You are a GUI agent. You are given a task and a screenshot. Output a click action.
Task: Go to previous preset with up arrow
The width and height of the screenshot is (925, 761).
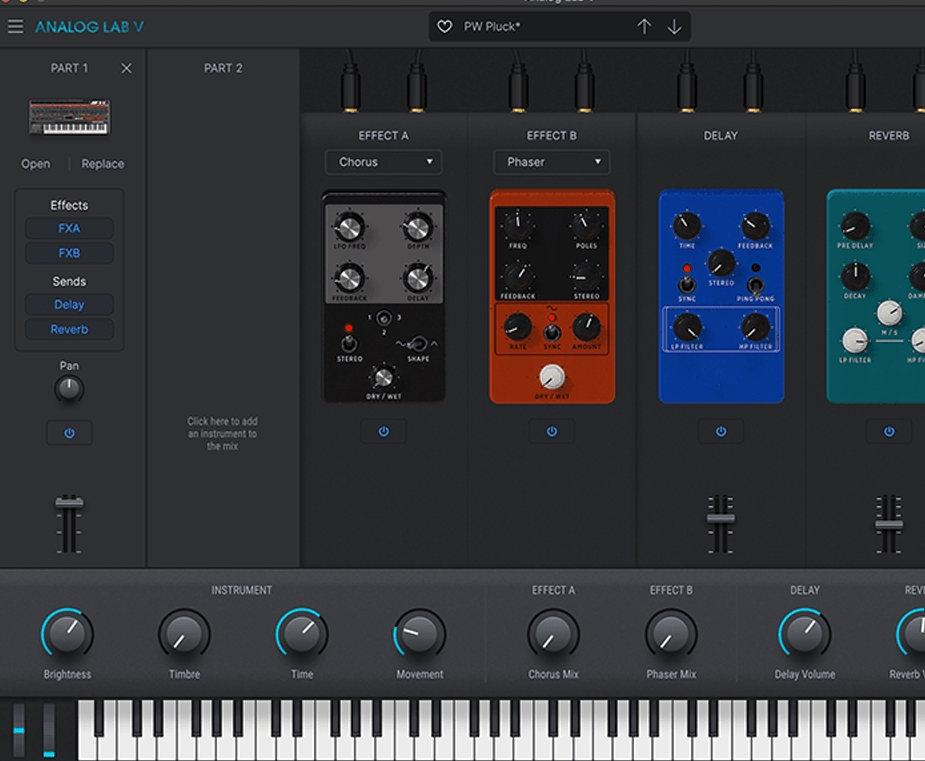(x=644, y=27)
